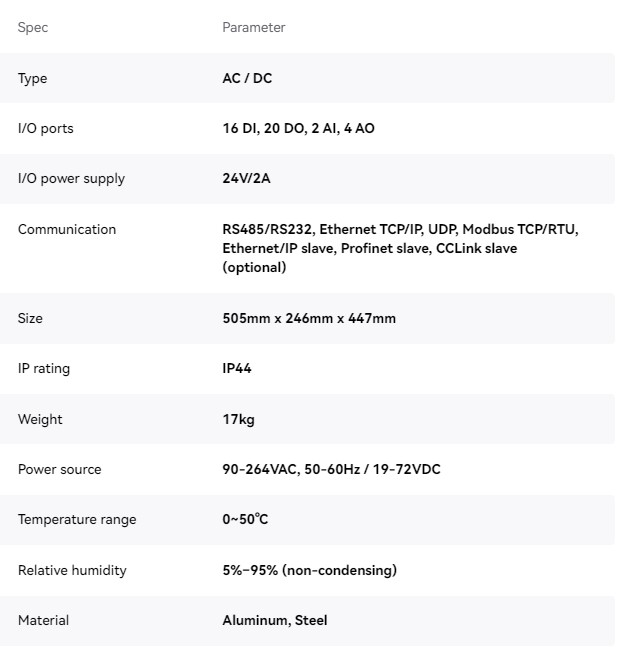The width and height of the screenshot is (617, 647).
Task: Select the "I/O ports" row label
Action: 45,129
